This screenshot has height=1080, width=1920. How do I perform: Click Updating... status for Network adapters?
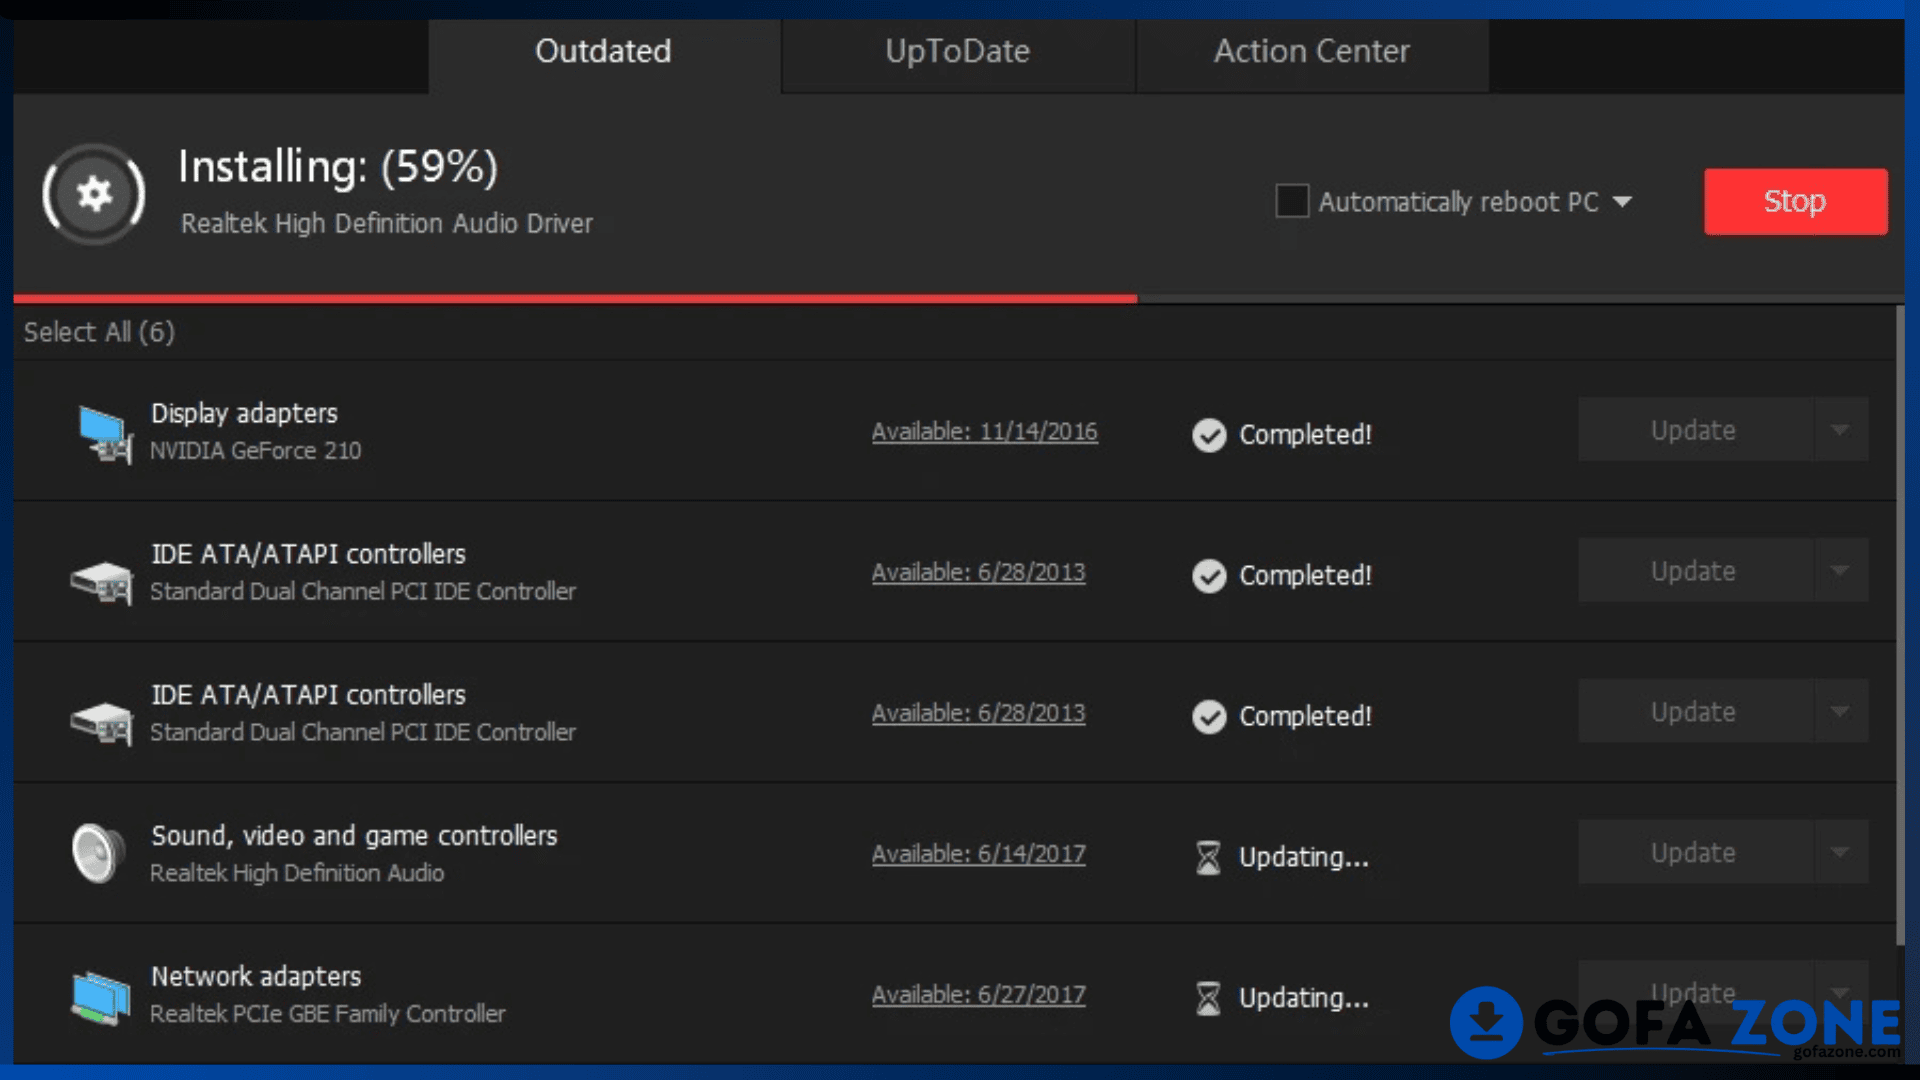(x=1304, y=999)
